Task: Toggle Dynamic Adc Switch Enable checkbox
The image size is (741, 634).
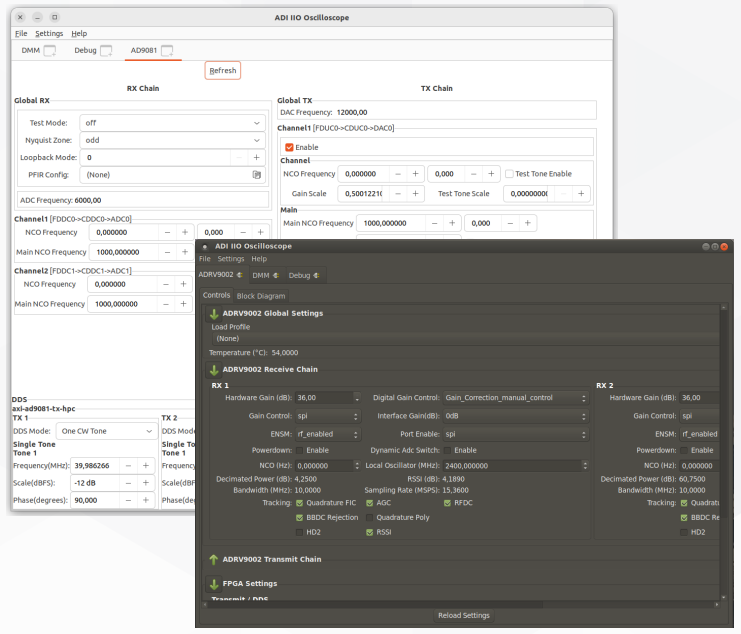Action: click(x=448, y=451)
